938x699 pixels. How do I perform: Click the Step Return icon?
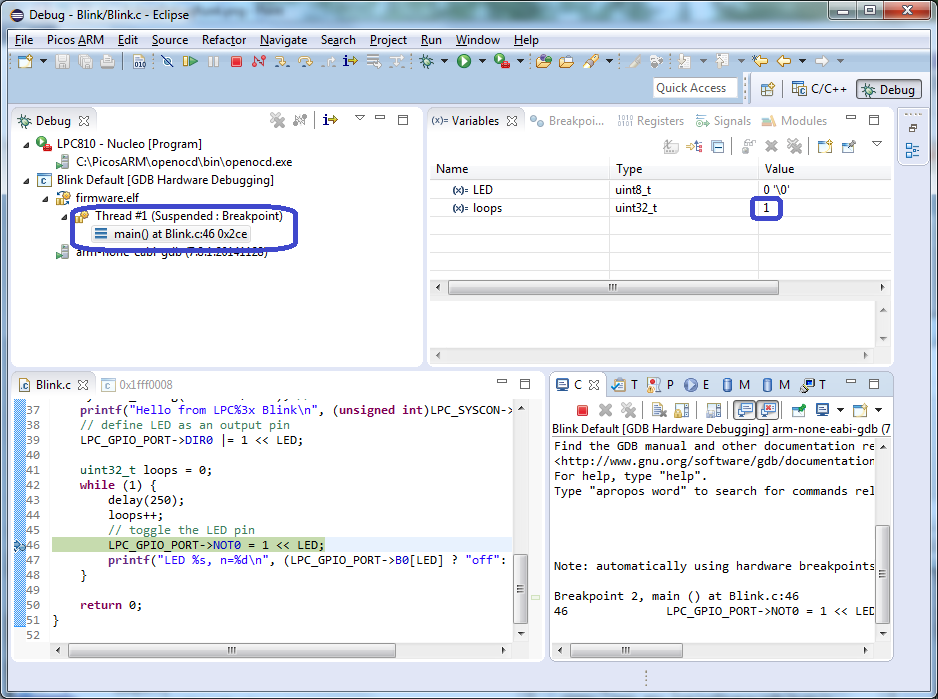click(x=328, y=61)
